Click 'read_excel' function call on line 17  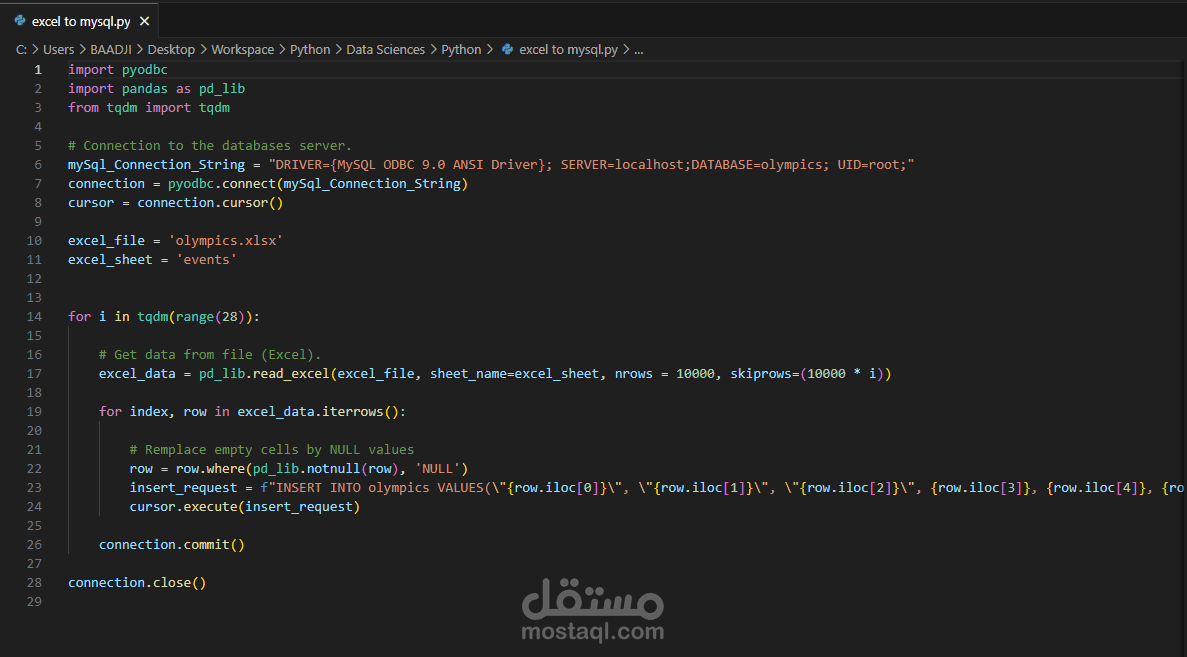[291, 373]
